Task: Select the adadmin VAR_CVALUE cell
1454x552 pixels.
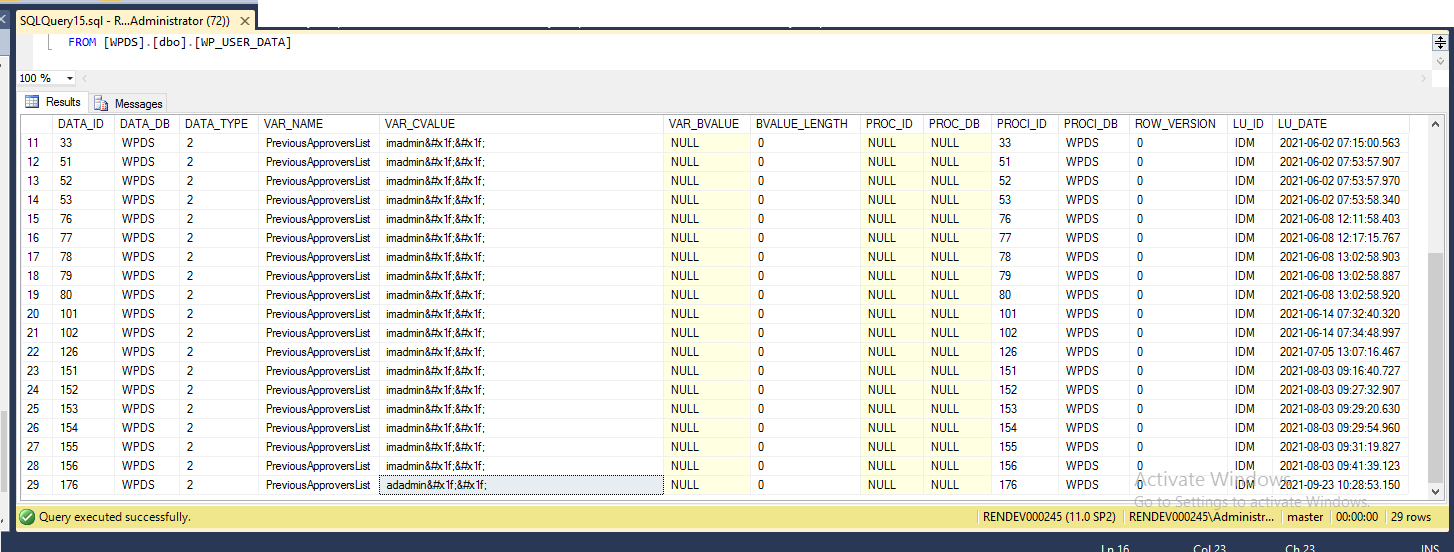Action: [x=519, y=485]
